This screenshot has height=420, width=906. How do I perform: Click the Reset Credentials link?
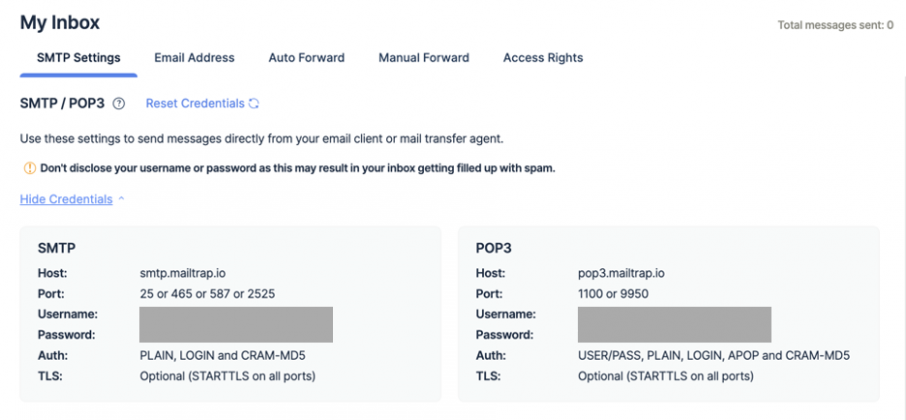(x=195, y=103)
